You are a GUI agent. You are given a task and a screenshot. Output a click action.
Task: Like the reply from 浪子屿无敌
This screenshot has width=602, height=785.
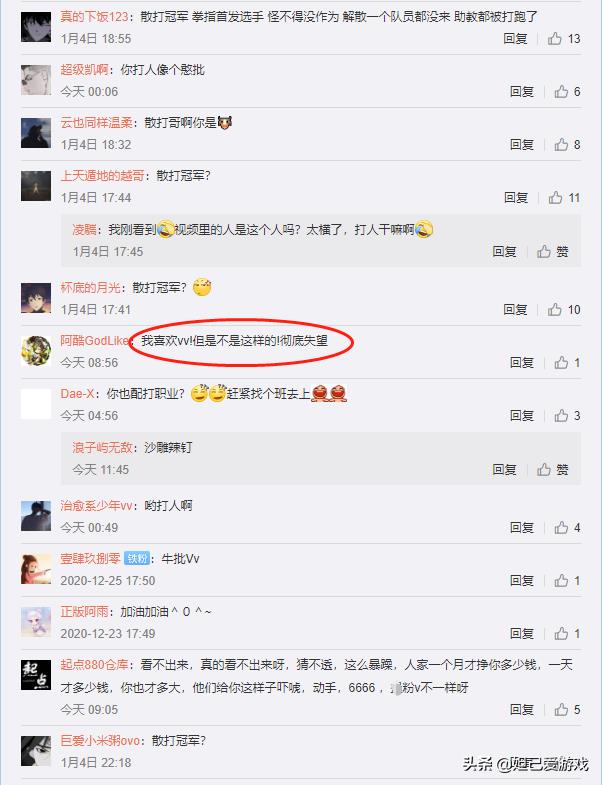[x=553, y=469]
